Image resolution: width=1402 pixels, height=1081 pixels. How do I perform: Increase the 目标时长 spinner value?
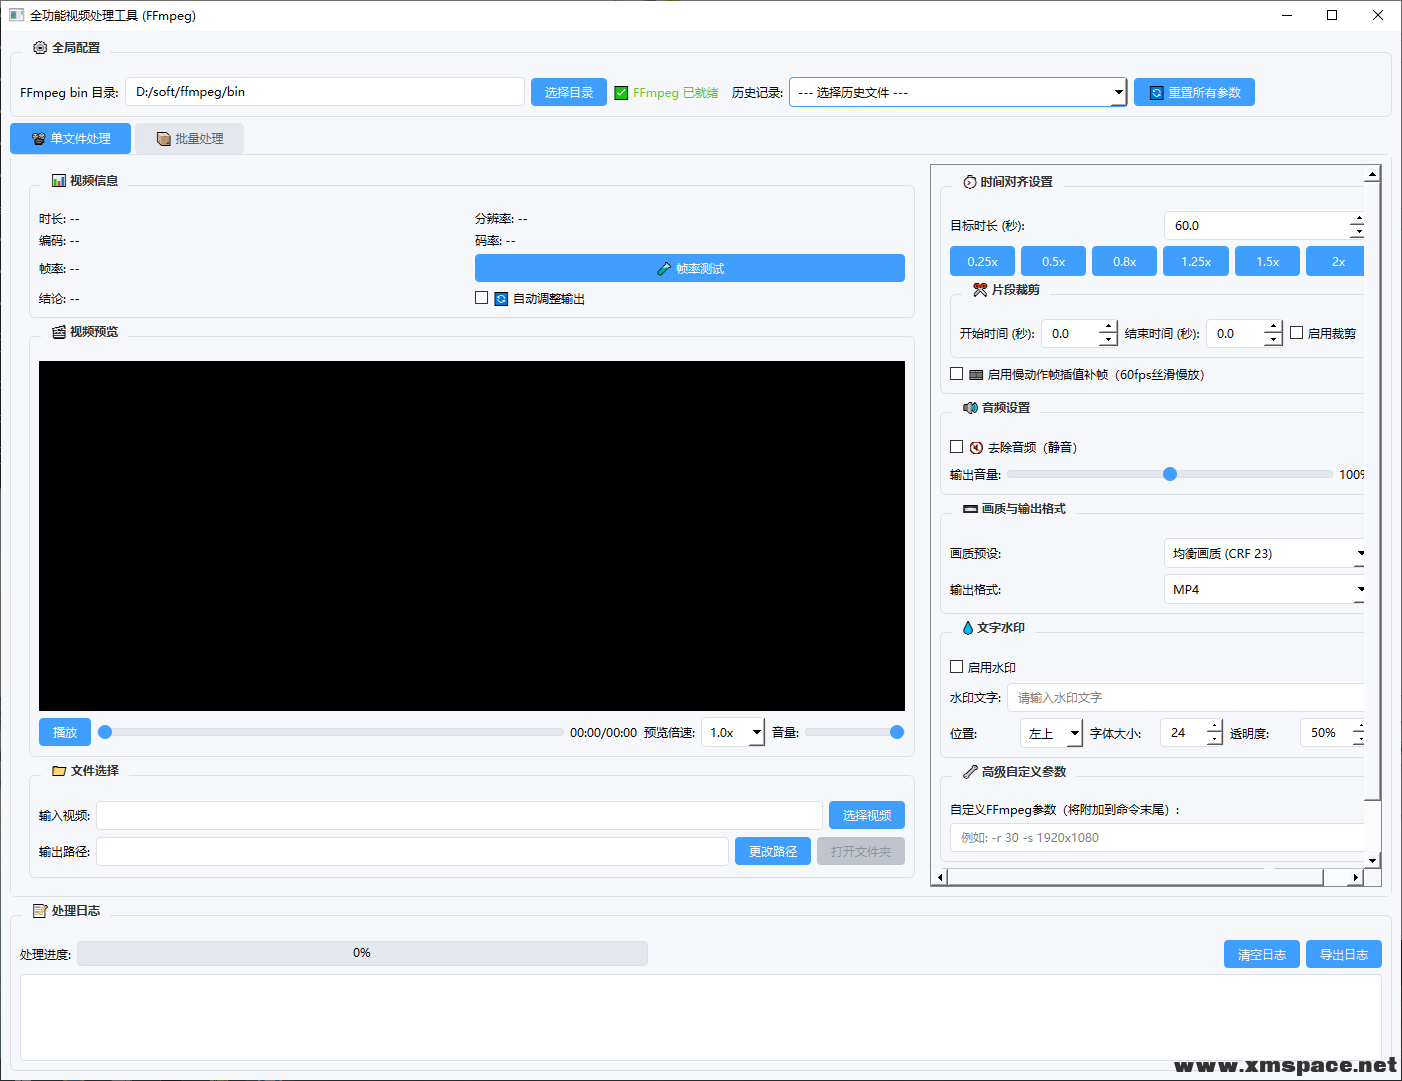click(x=1357, y=219)
